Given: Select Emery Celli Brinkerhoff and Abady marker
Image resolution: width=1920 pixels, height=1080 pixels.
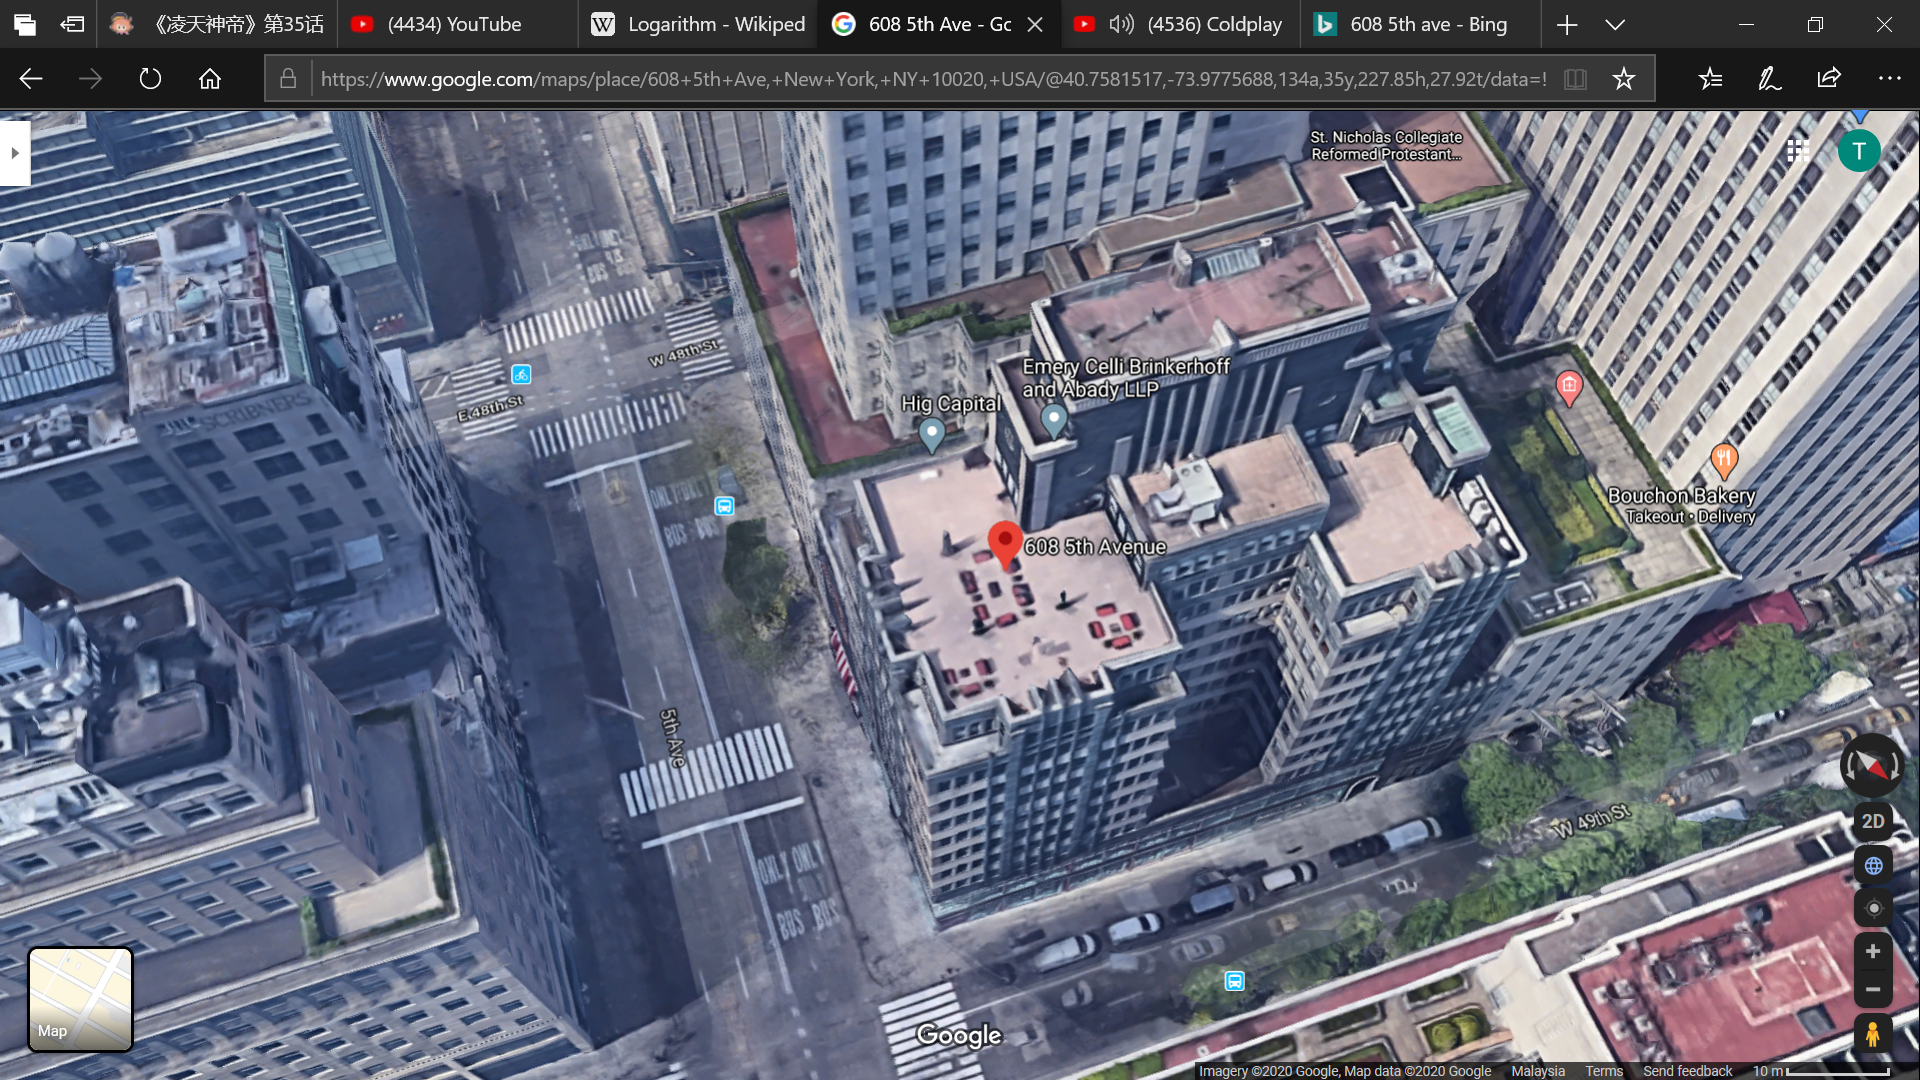Looking at the screenshot, I should (1054, 420).
